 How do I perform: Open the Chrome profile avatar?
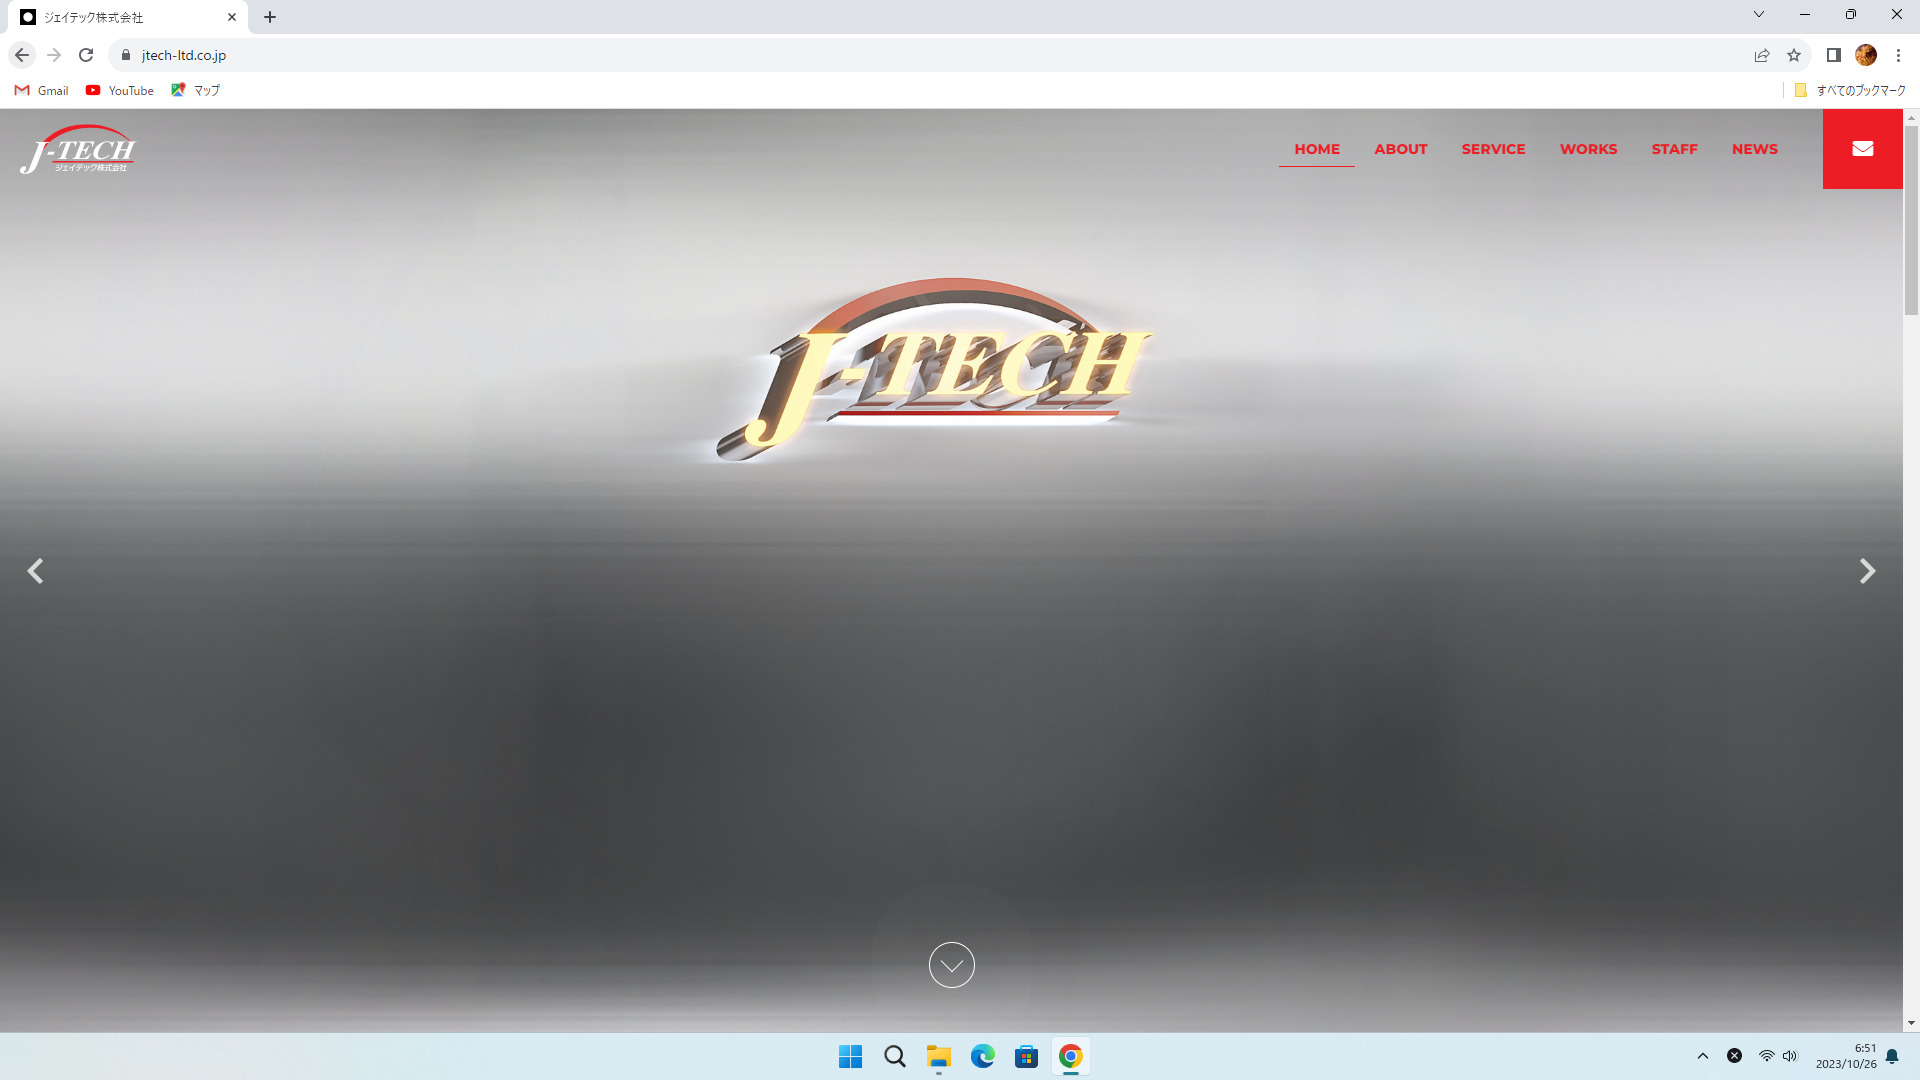click(x=1865, y=55)
